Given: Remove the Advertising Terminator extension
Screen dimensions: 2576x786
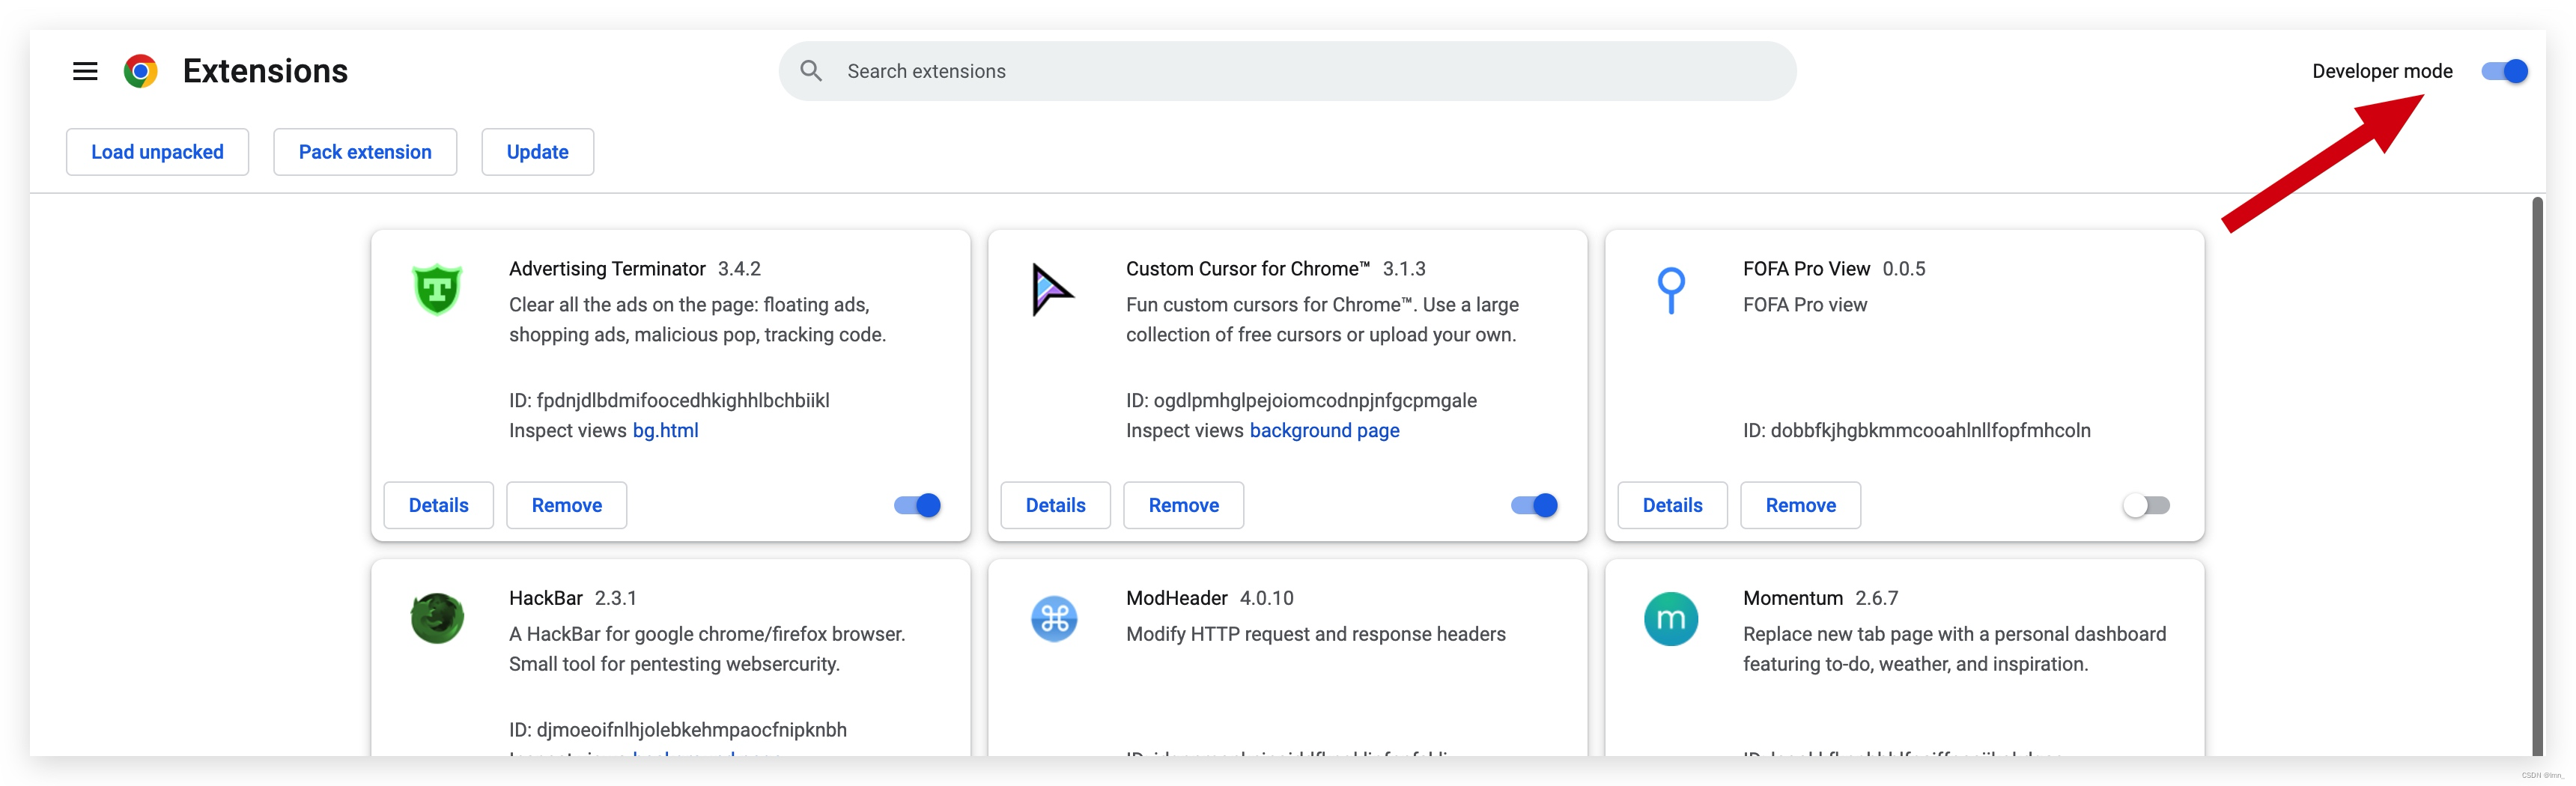Looking at the screenshot, I should (566, 505).
